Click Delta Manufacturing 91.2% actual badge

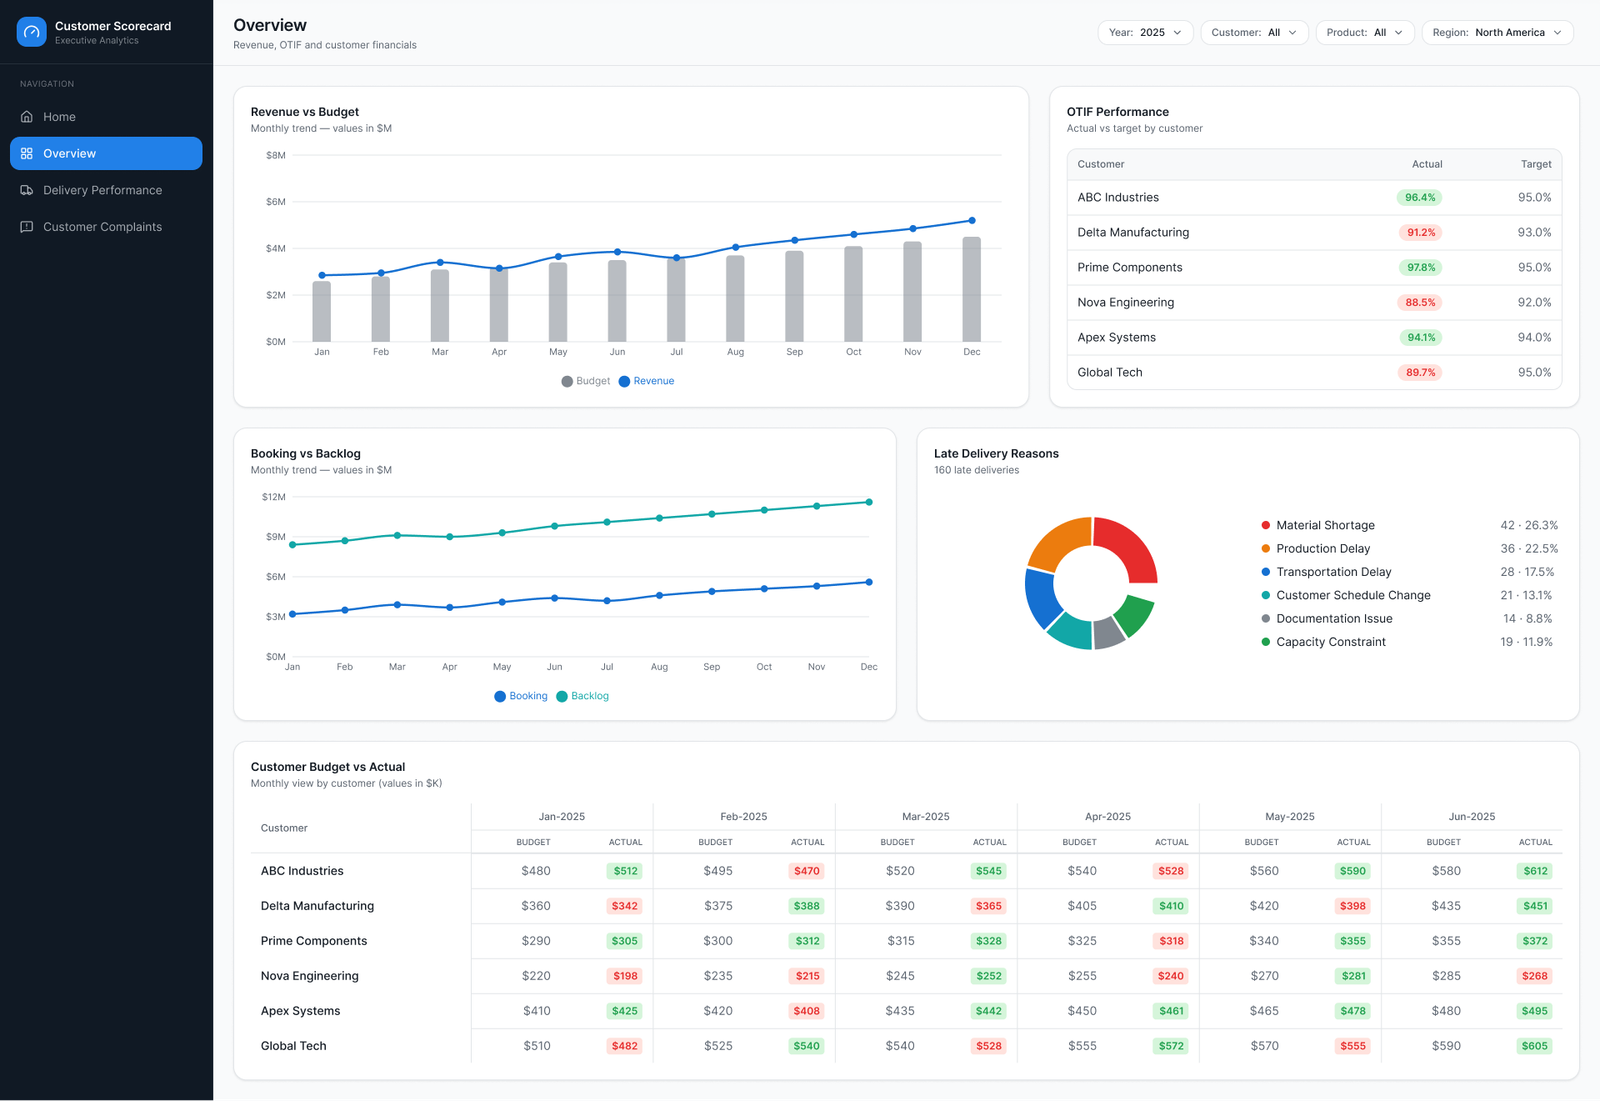pyautogui.click(x=1421, y=233)
